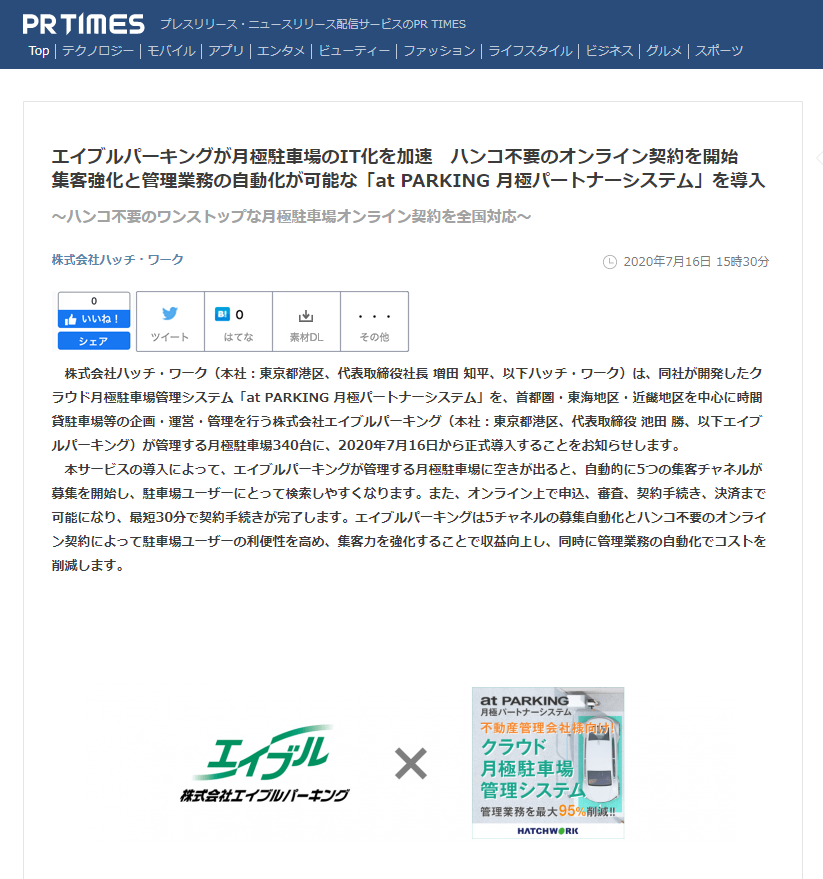Click the 株式会社ハッチ・ワーク company link

tap(118, 260)
